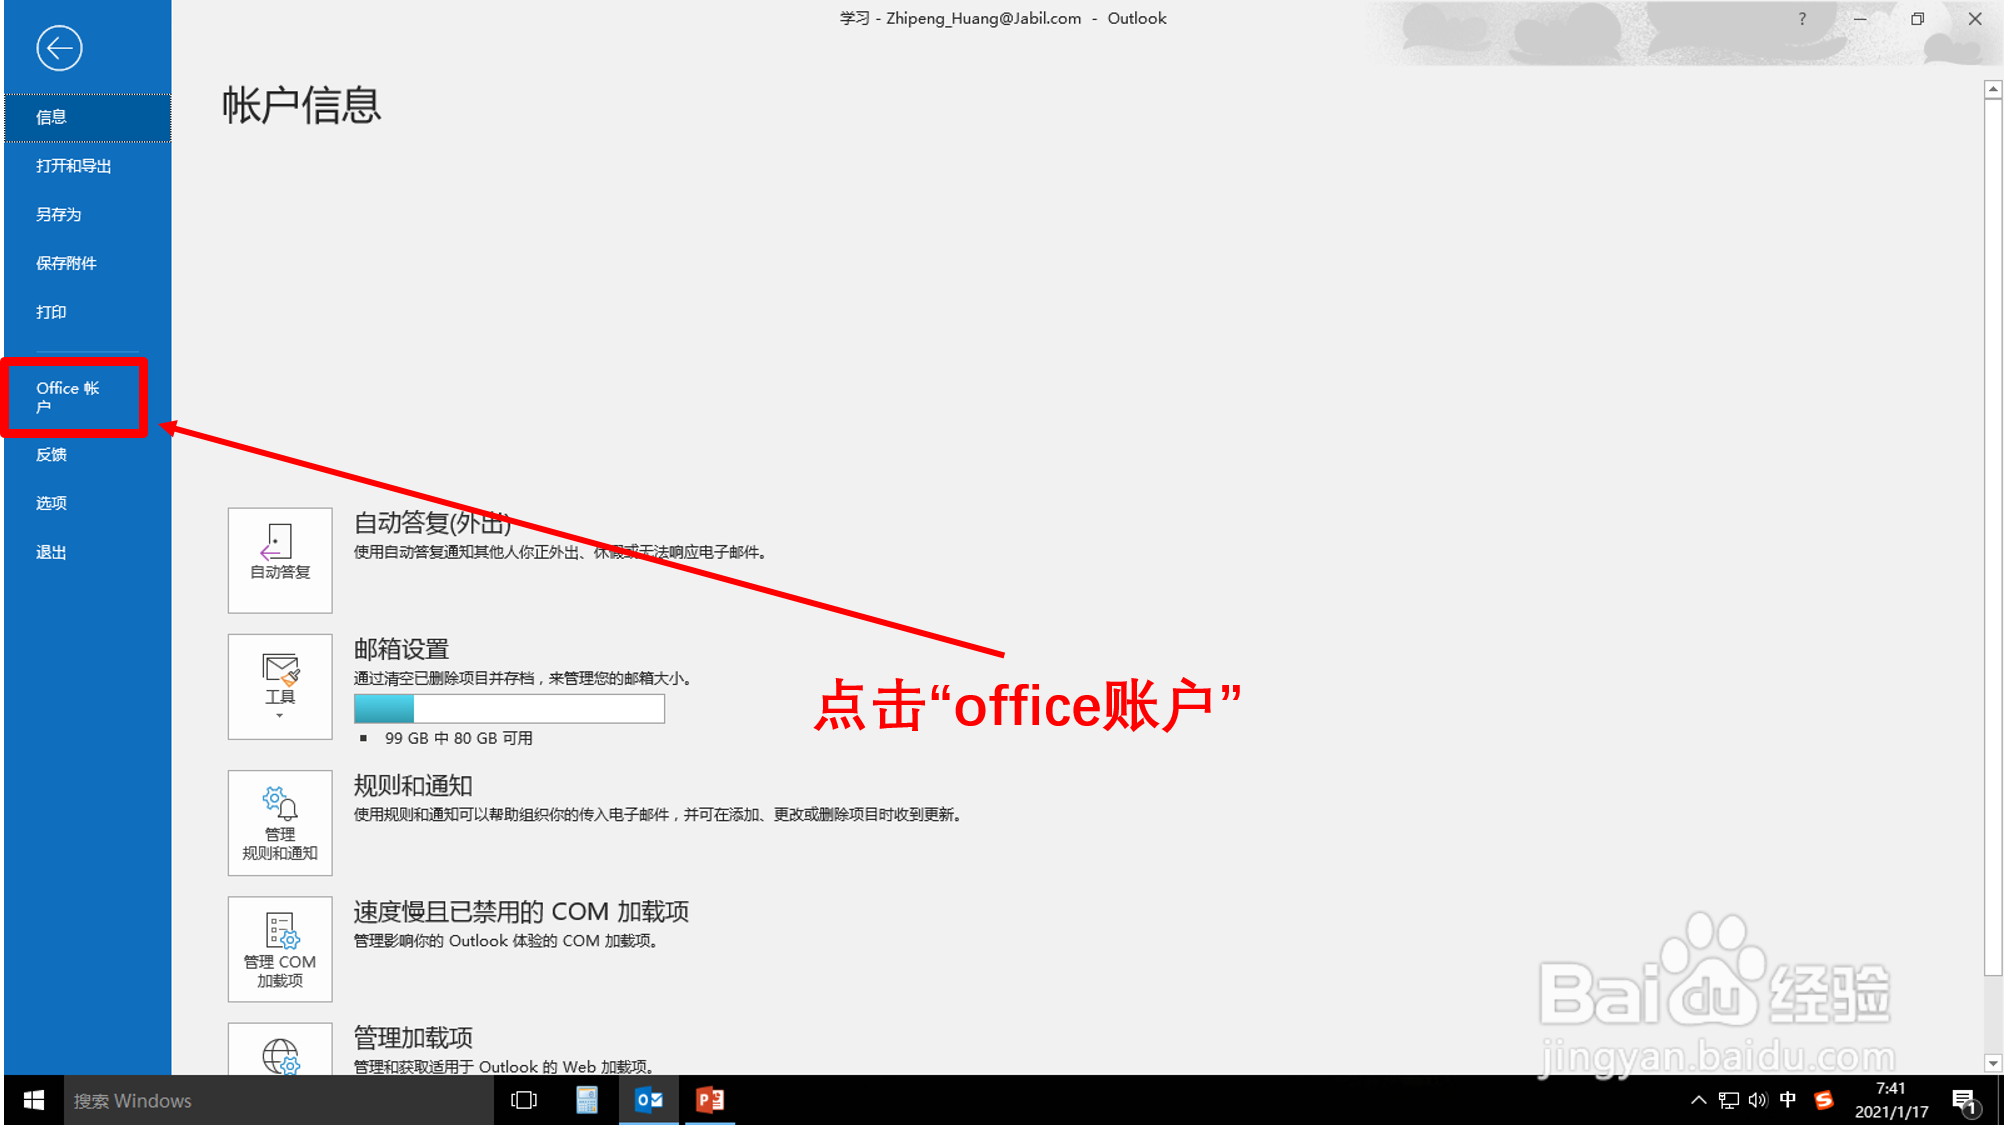
Task: Switch to the 信息 section
Action: pyautogui.click(x=51, y=117)
